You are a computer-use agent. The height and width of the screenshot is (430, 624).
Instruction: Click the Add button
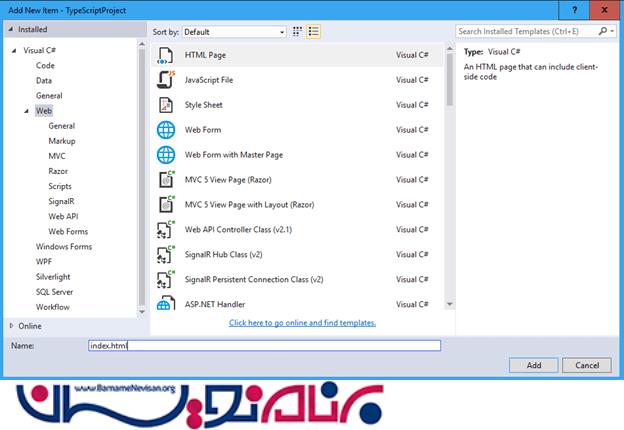534,366
